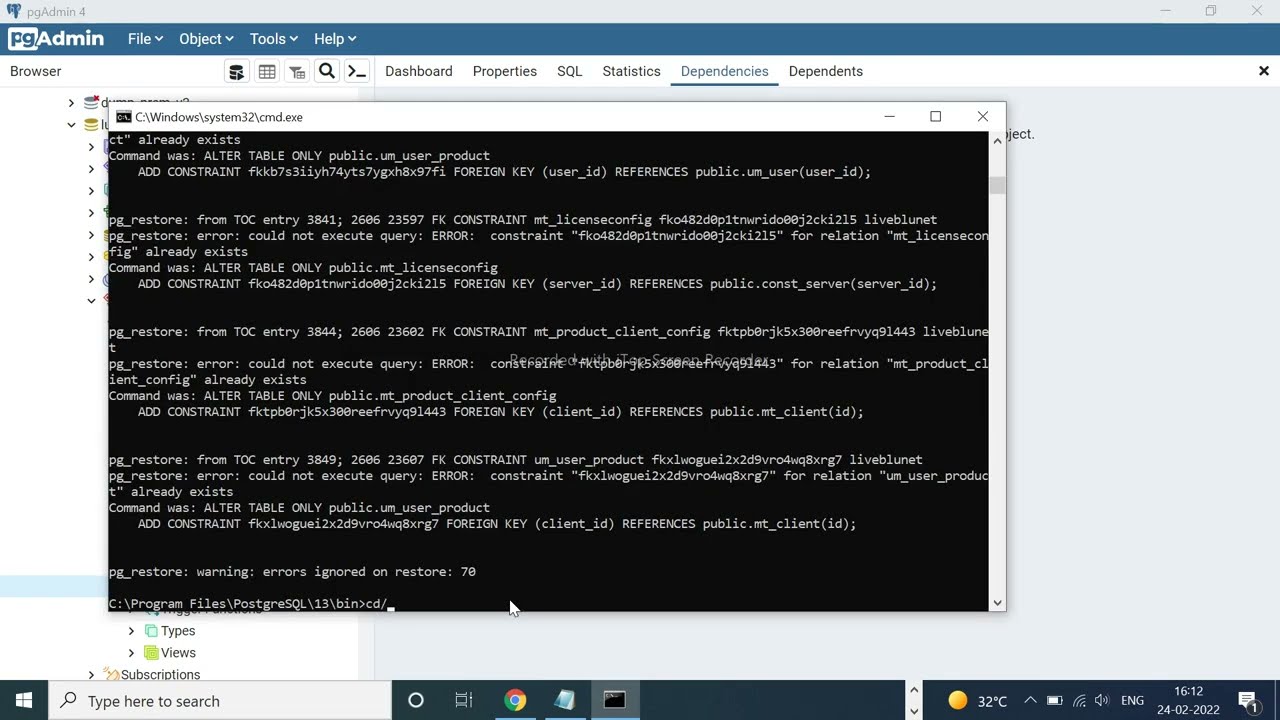Image resolution: width=1280 pixels, height=720 pixels.
Task: Launch the PSQL Tool terminal icon
Action: (x=357, y=71)
